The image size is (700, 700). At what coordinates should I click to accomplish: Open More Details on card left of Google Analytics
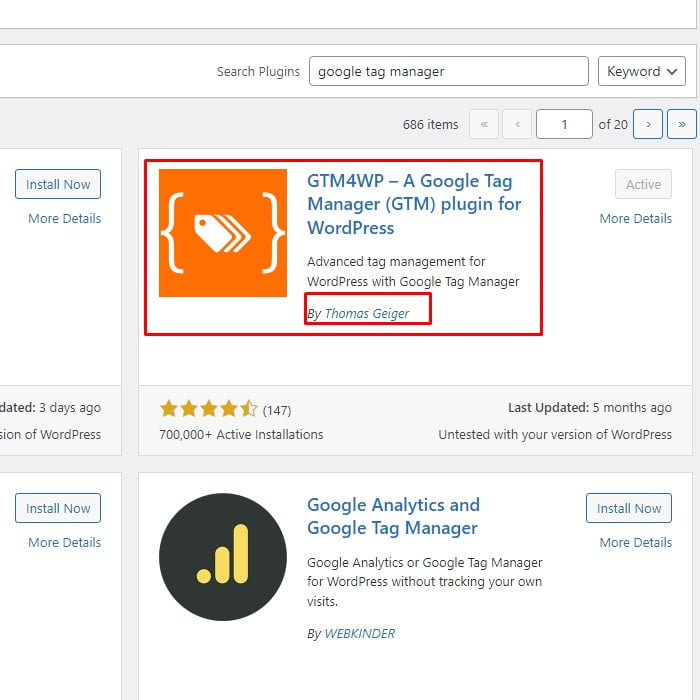(64, 542)
